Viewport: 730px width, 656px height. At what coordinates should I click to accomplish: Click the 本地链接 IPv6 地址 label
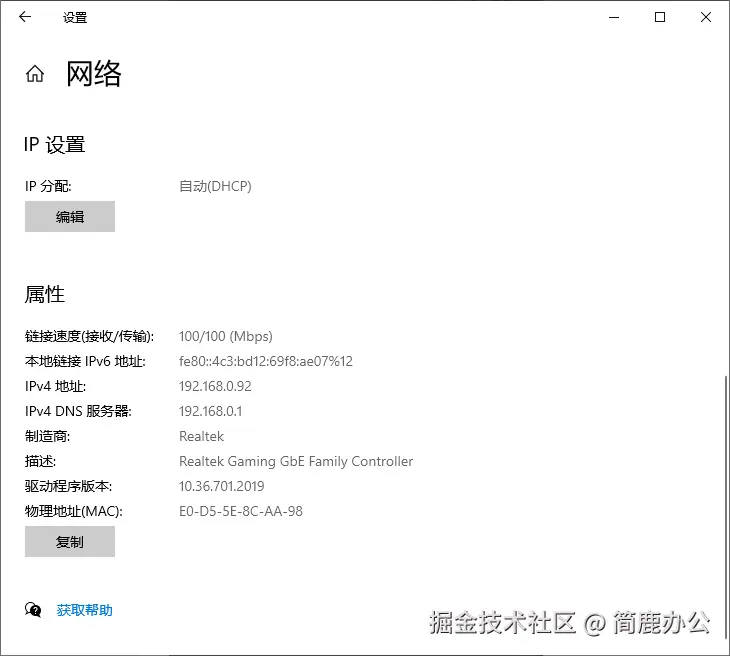pyautogui.click(x=85, y=361)
